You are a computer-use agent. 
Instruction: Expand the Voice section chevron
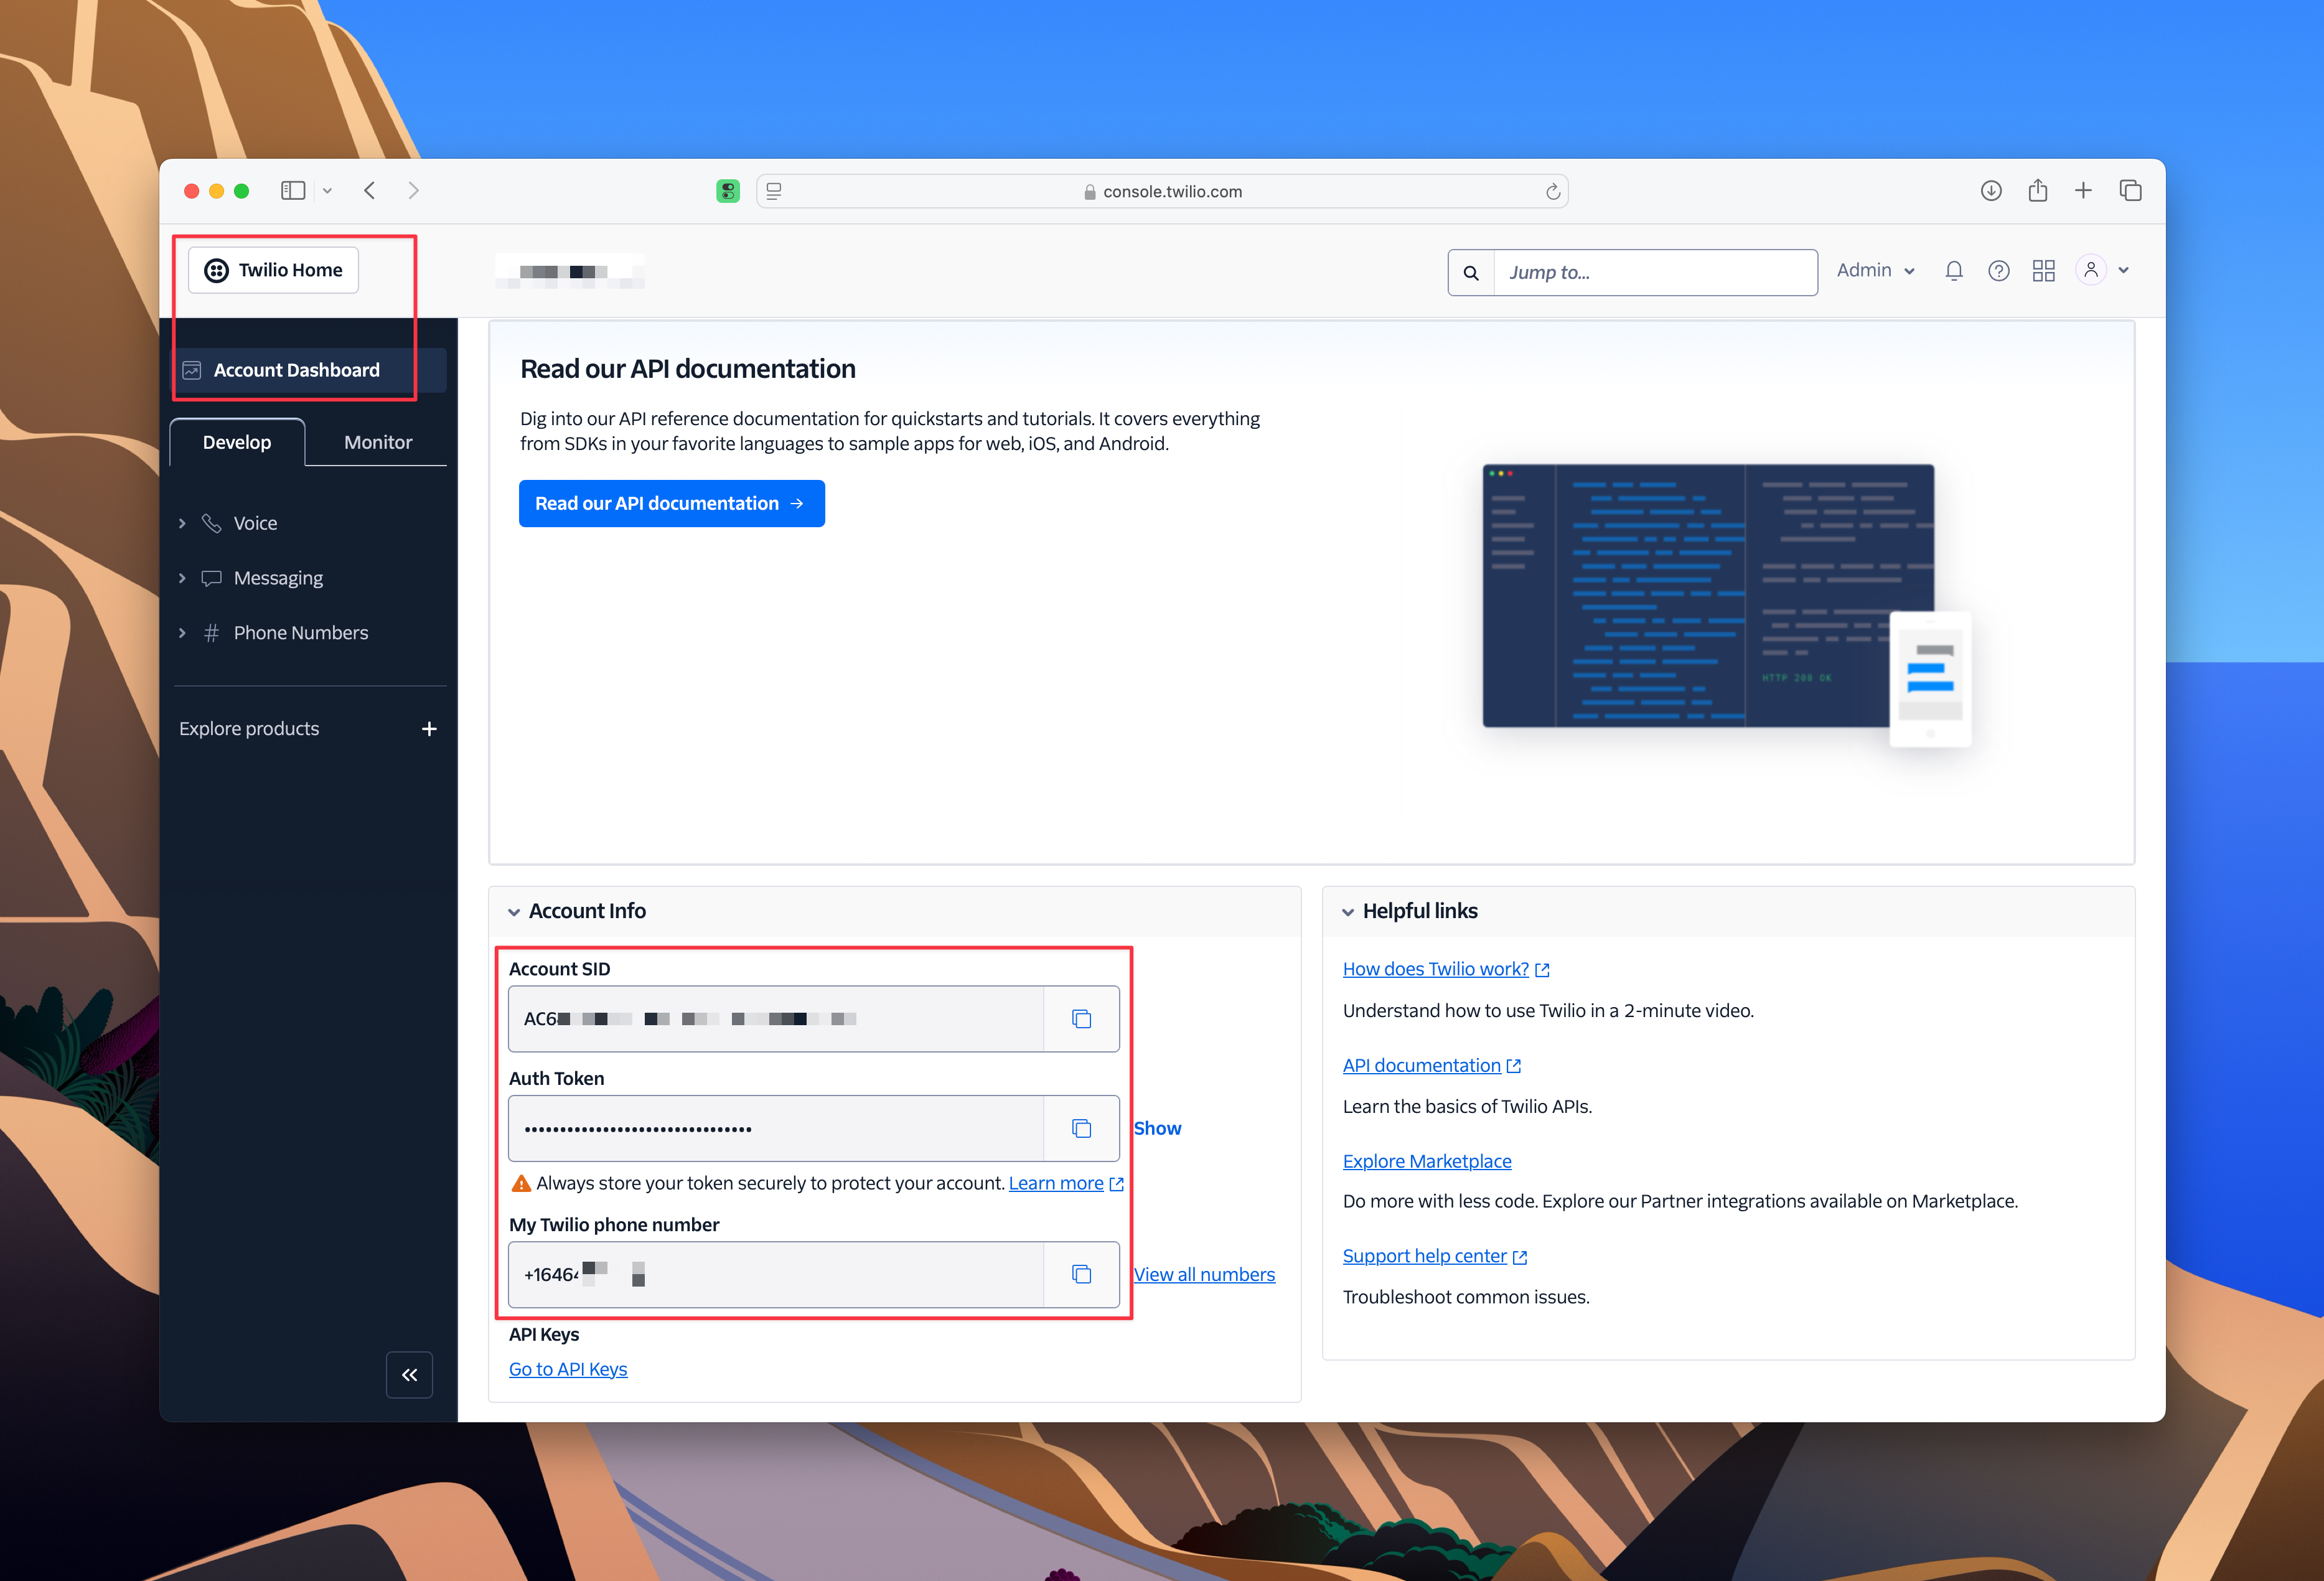pyautogui.click(x=182, y=523)
